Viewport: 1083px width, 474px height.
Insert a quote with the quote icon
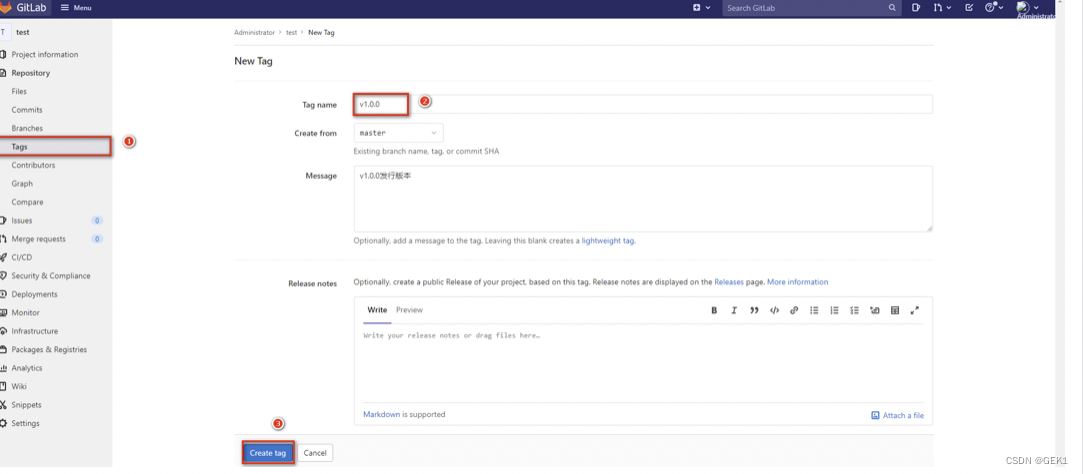pyautogui.click(x=754, y=310)
